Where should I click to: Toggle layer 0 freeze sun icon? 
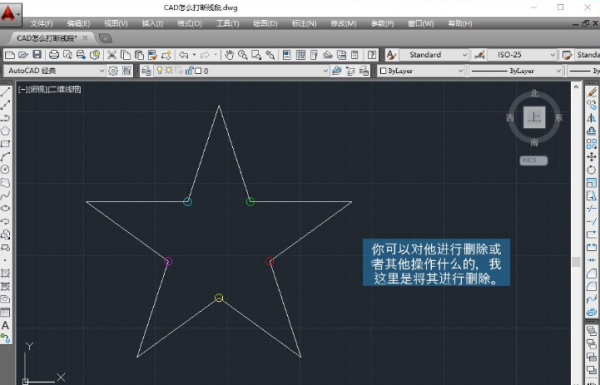[x=169, y=70]
